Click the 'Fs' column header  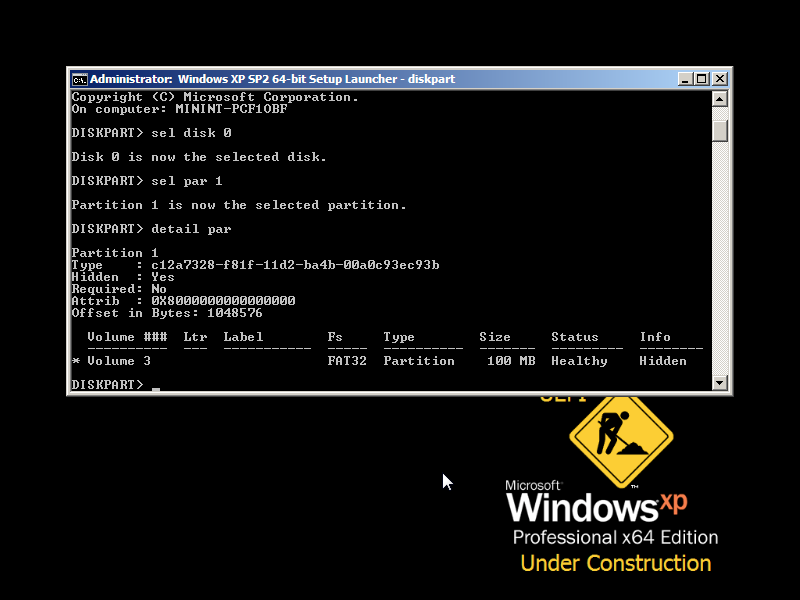click(335, 337)
